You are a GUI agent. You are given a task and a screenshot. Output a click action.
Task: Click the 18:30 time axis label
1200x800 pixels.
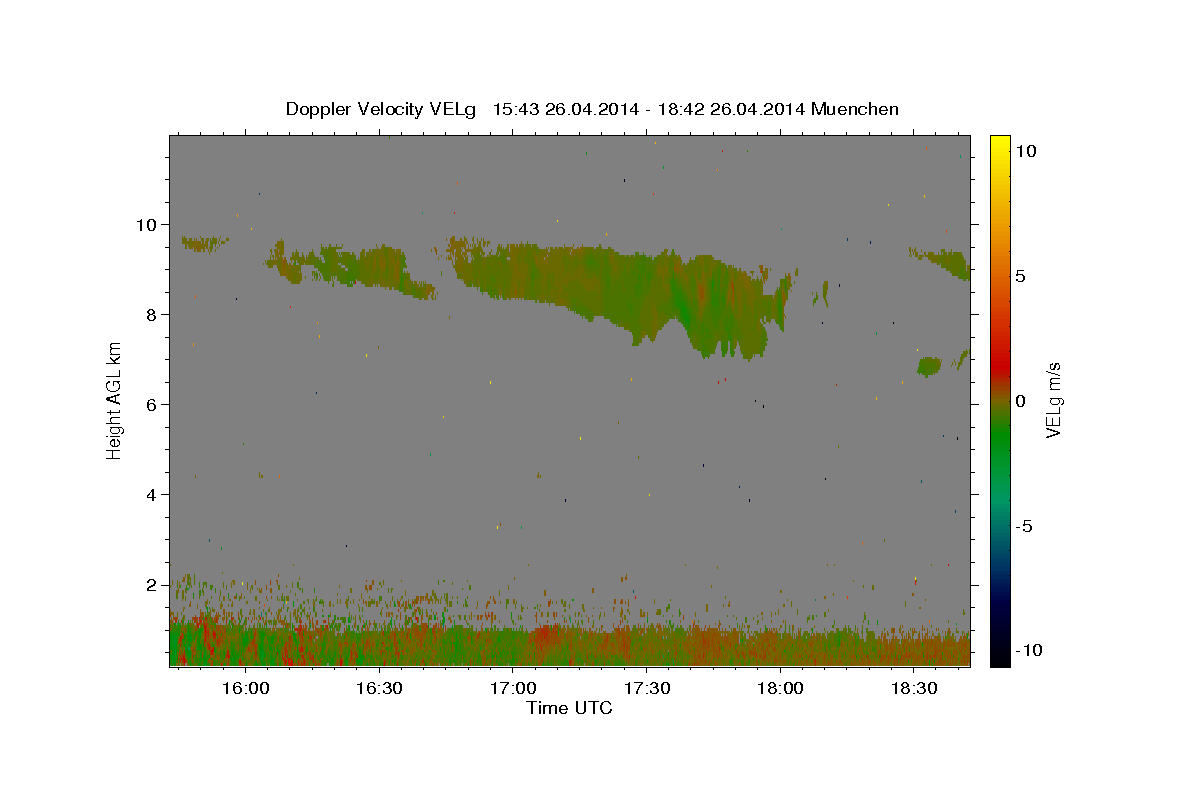coord(914,689)
